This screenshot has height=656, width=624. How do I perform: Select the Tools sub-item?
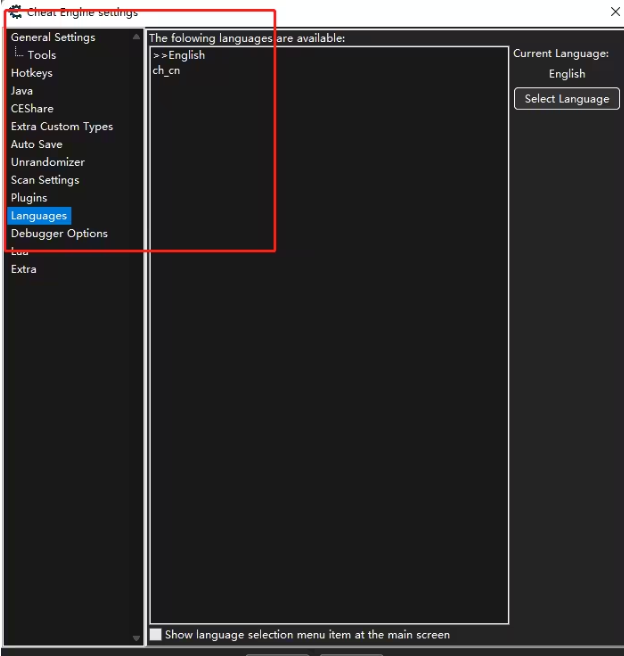pos(41,55)
